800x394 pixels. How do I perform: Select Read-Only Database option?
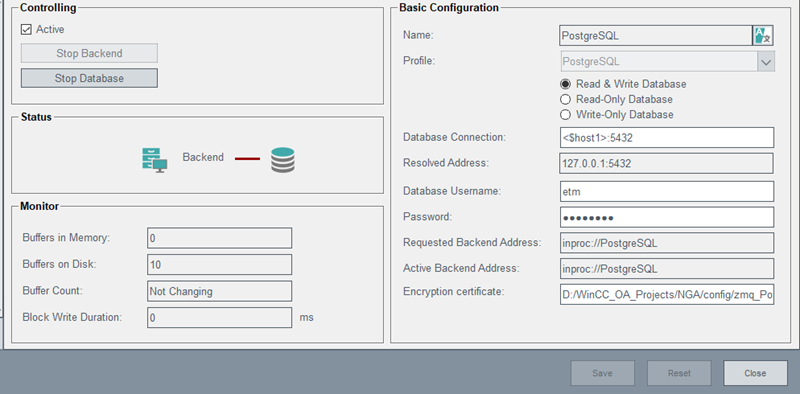[x=565, y=99]
